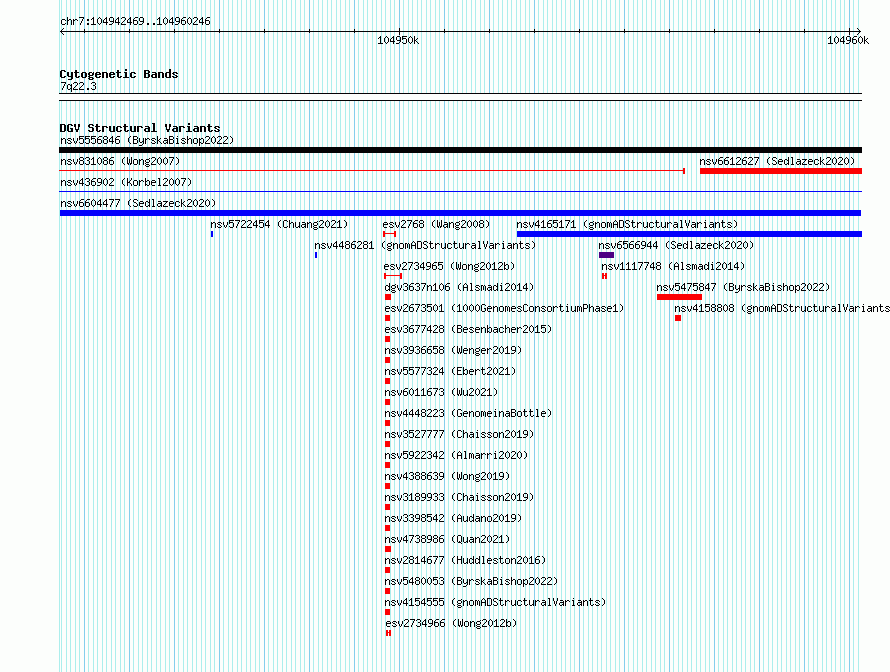Select the red nsv6612627 variant bar

[780, 171]
